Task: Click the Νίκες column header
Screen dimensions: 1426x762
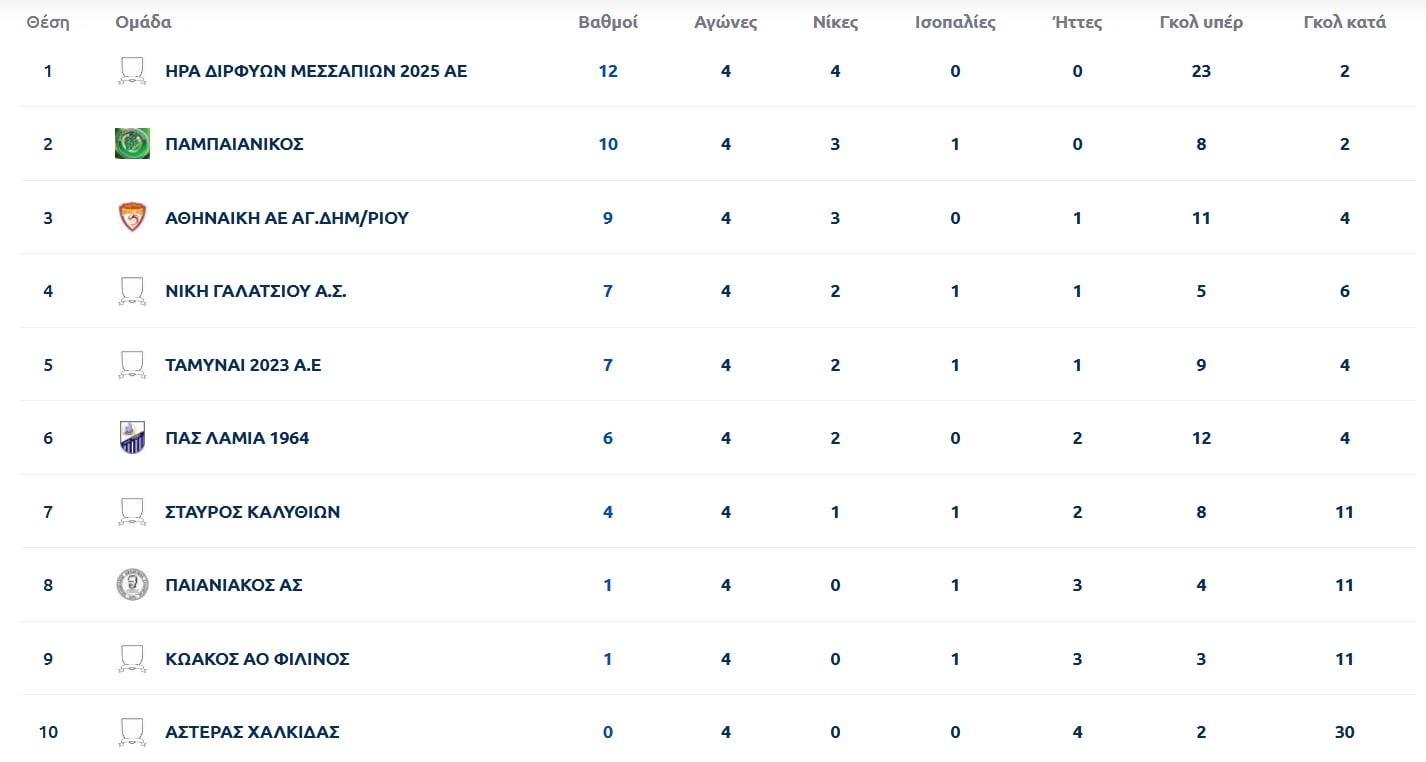Action: [836, 22]
